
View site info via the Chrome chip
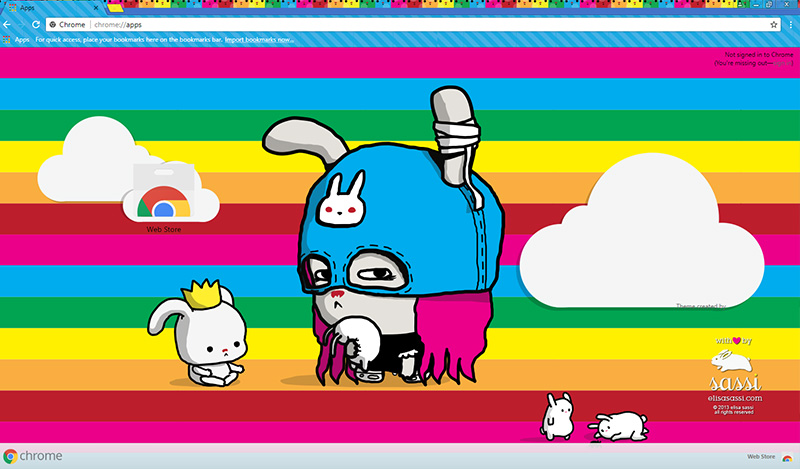(x=67, y=24)
